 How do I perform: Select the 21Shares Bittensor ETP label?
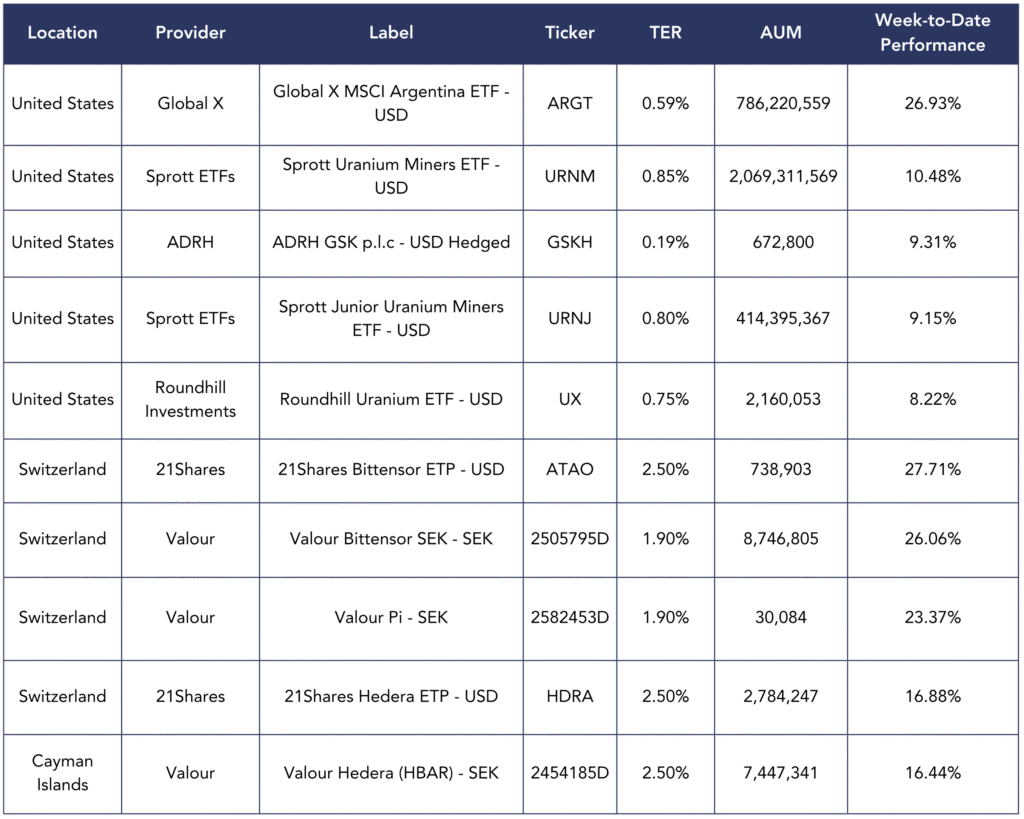pyautogui.click(x=391, y=469)
